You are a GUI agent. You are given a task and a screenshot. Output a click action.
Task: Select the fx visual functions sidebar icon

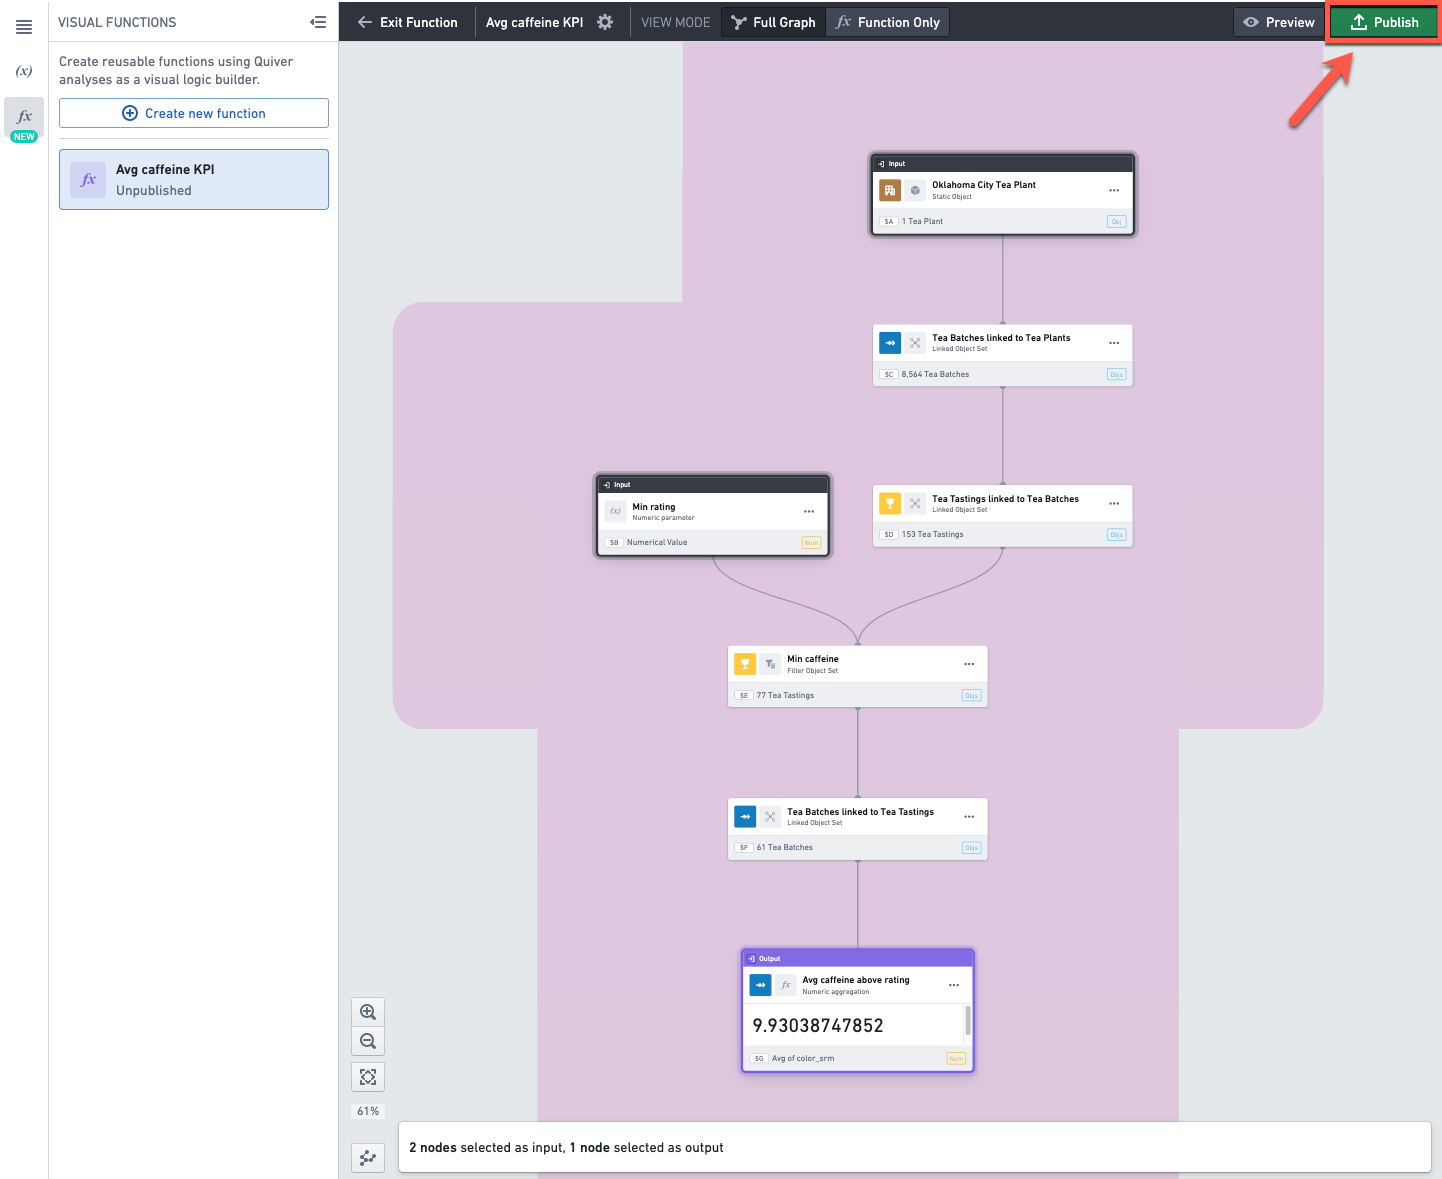tap(24, 116)
